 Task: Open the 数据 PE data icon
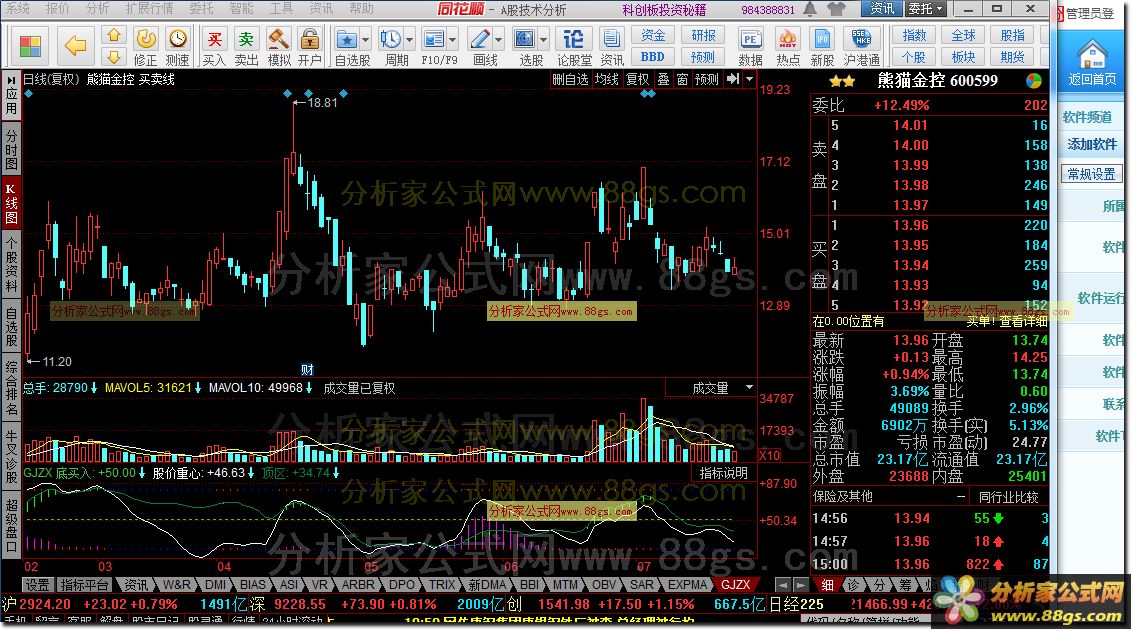click(x=750, y=39)
